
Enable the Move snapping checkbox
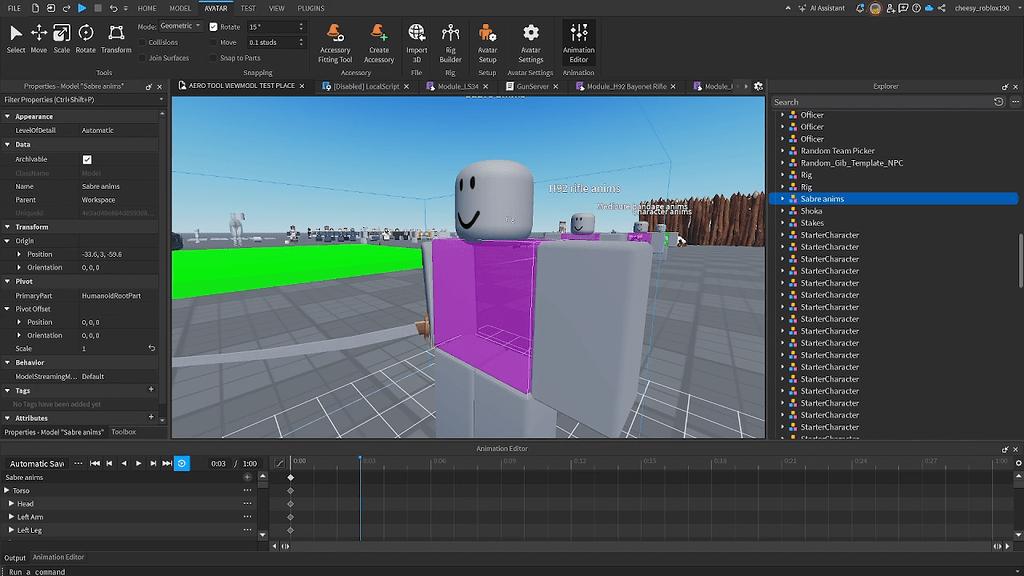coord(214,42)
